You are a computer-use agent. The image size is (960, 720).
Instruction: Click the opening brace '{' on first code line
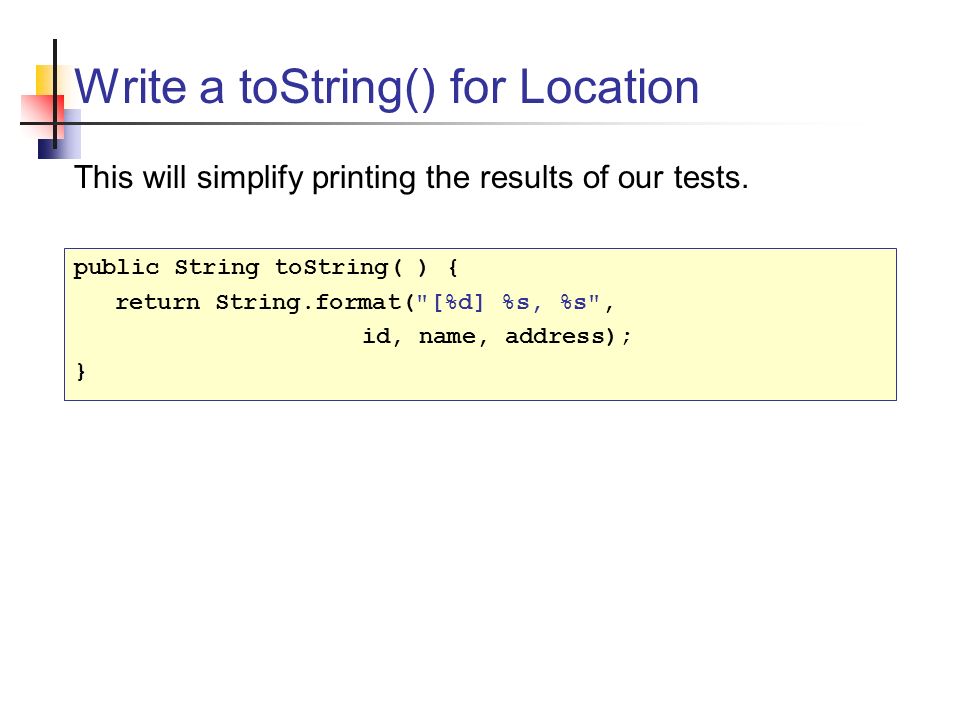pyautogui.click(x=452, y=268)
